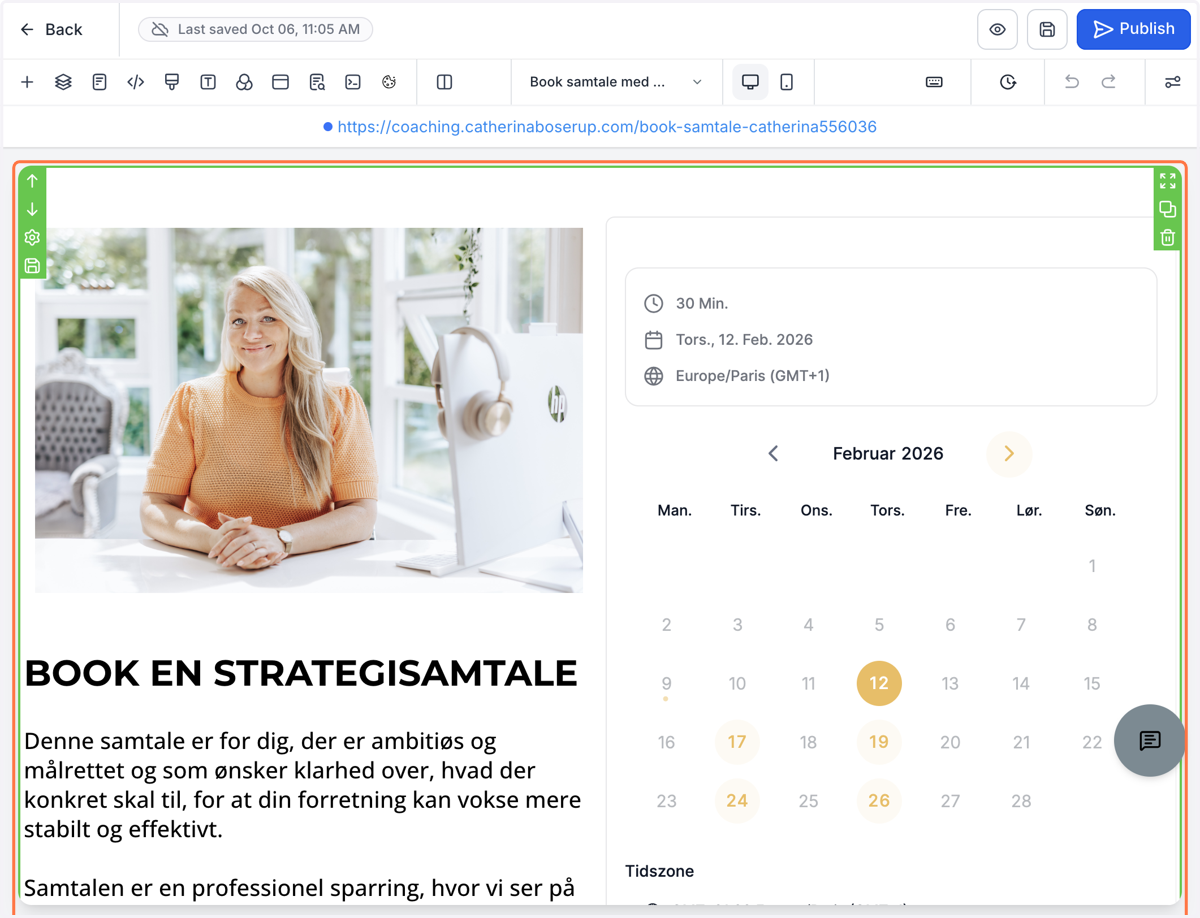Click the Last saved status pill

pos(256,29)
